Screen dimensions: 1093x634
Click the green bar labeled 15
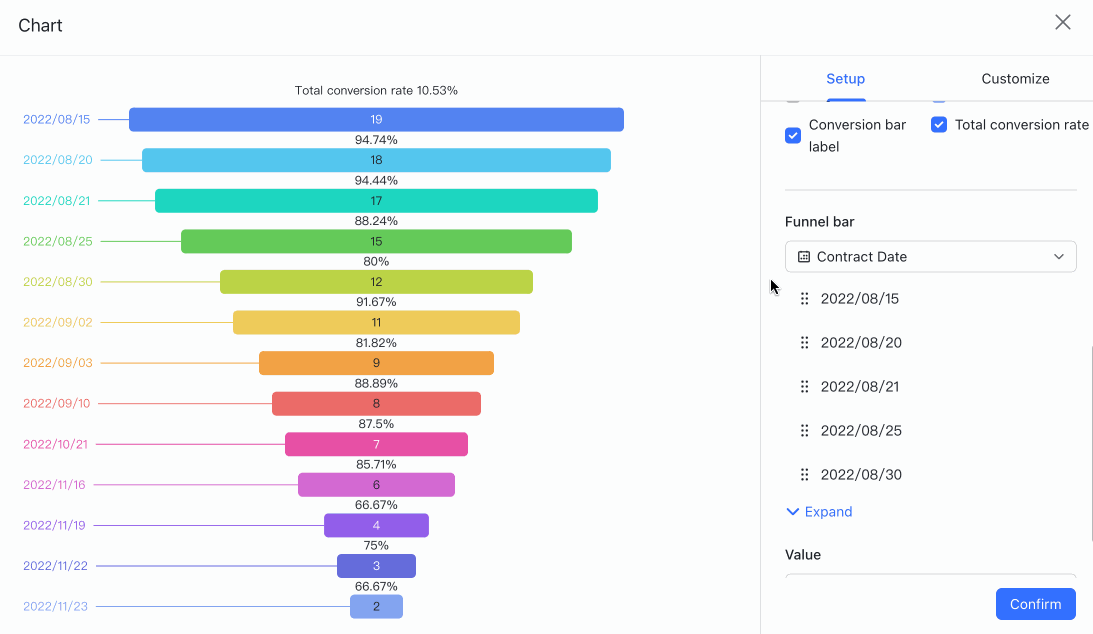coord(376,241)
